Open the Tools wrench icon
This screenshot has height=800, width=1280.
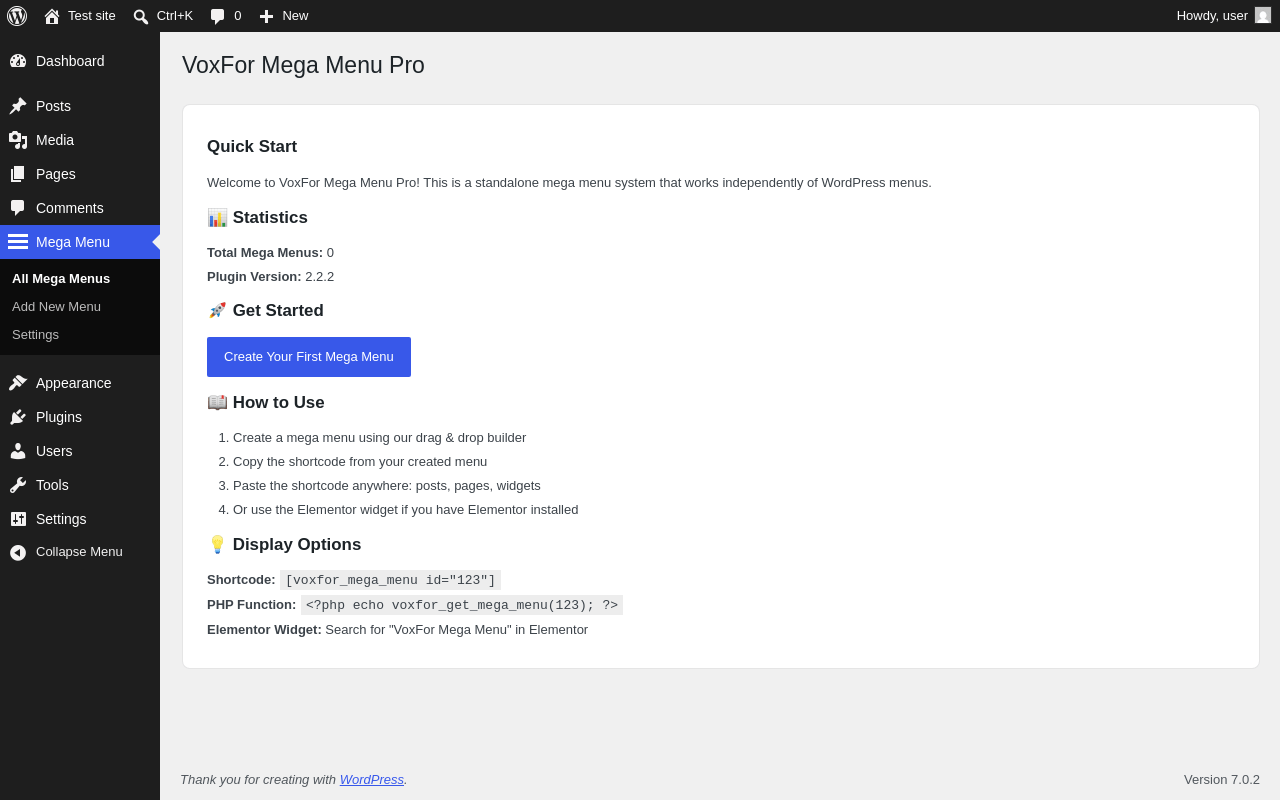coord(18,485)
